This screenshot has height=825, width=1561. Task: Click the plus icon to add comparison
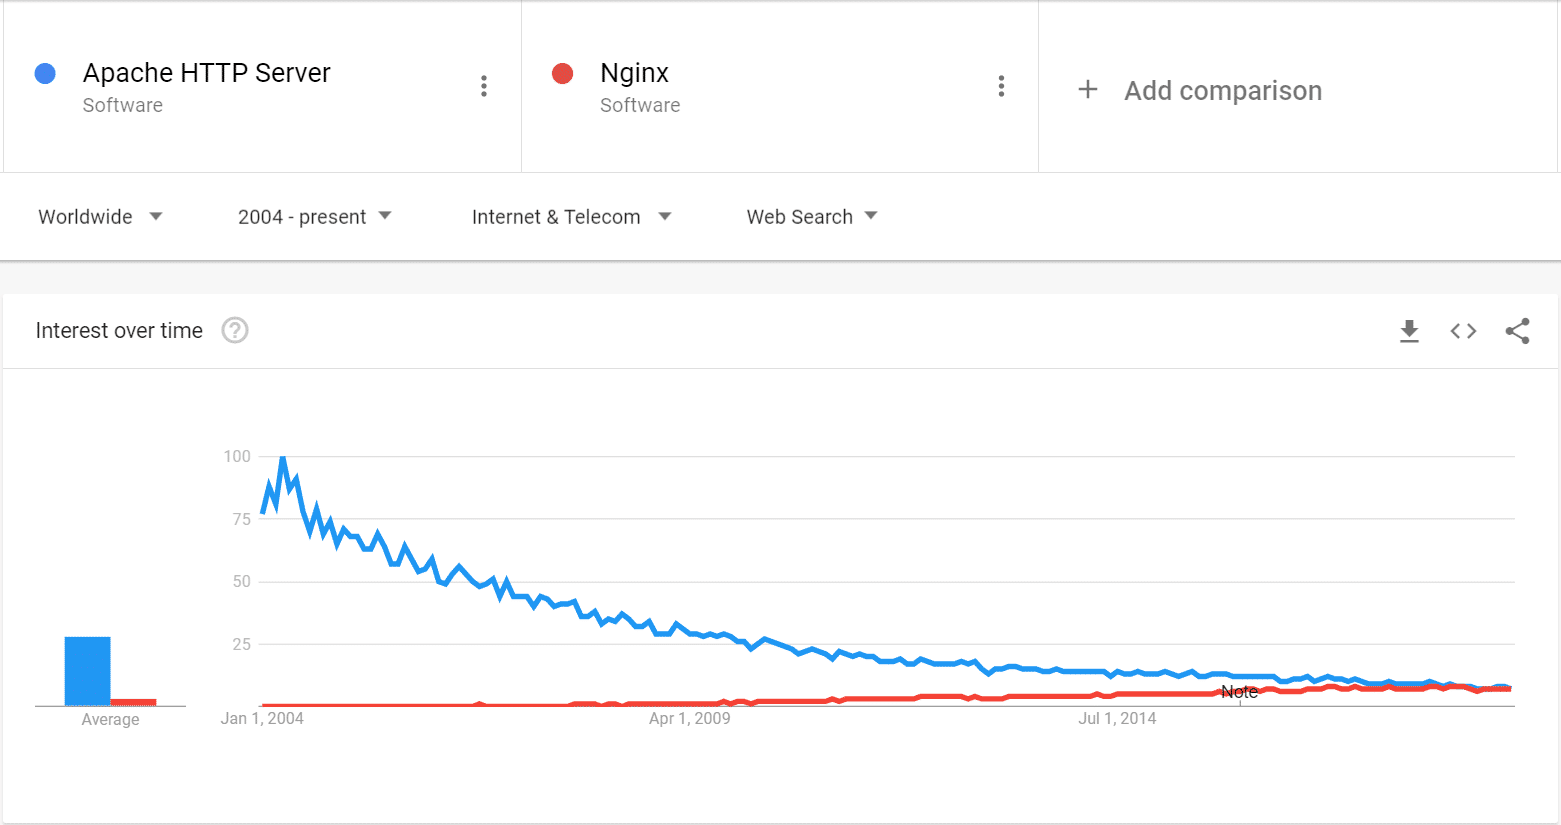(x=1087, y=89)
